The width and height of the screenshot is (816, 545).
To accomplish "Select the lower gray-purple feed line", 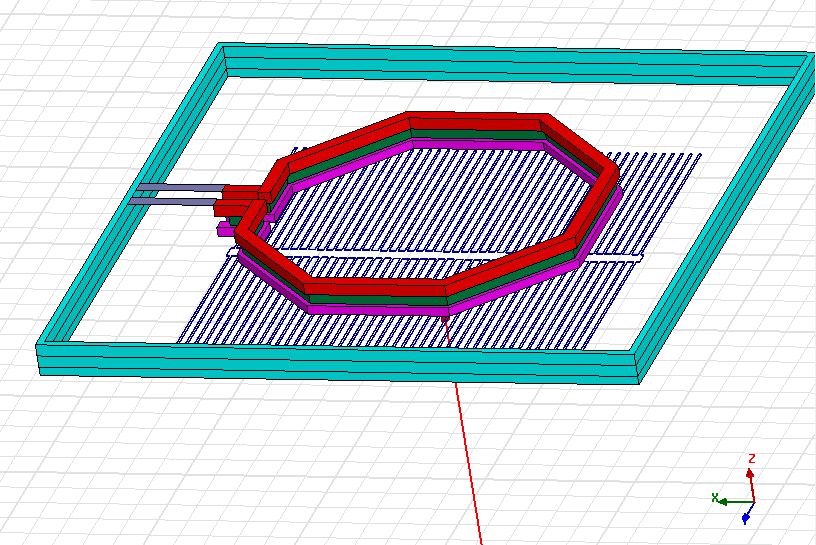I will (x=174, y=201).
